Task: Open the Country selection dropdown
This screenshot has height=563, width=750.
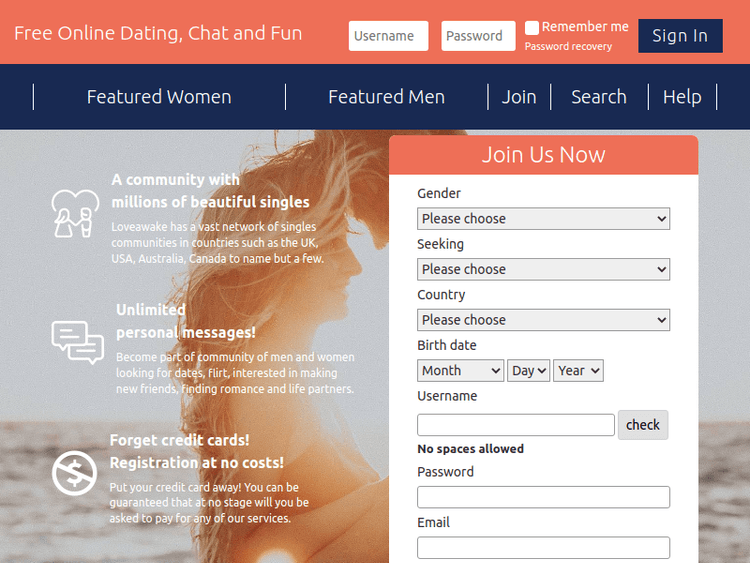Action: (x=543, y=320)
